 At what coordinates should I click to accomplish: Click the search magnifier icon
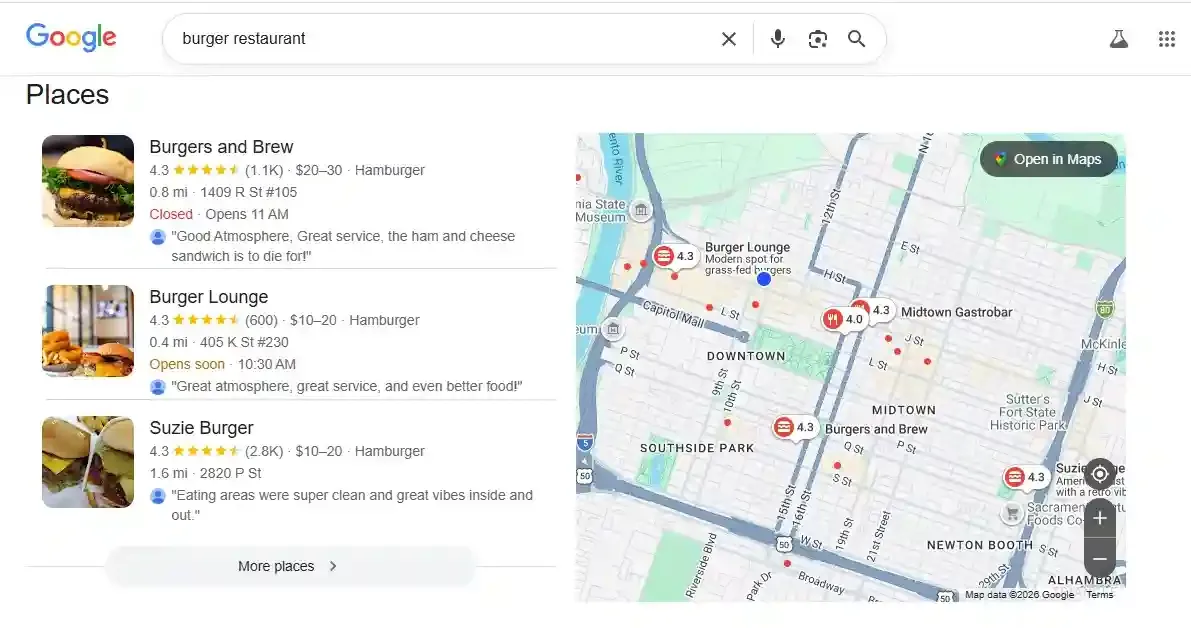856,38
